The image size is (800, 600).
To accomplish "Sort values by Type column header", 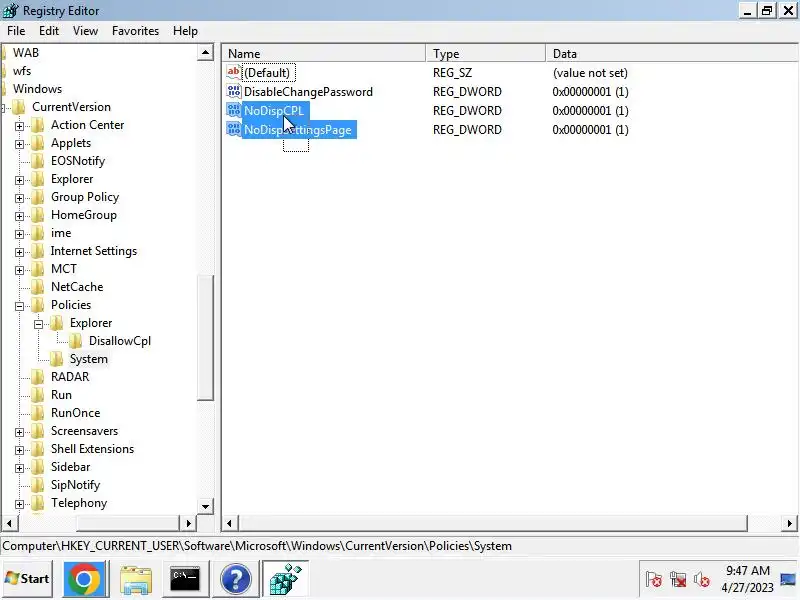I will 485,54.
